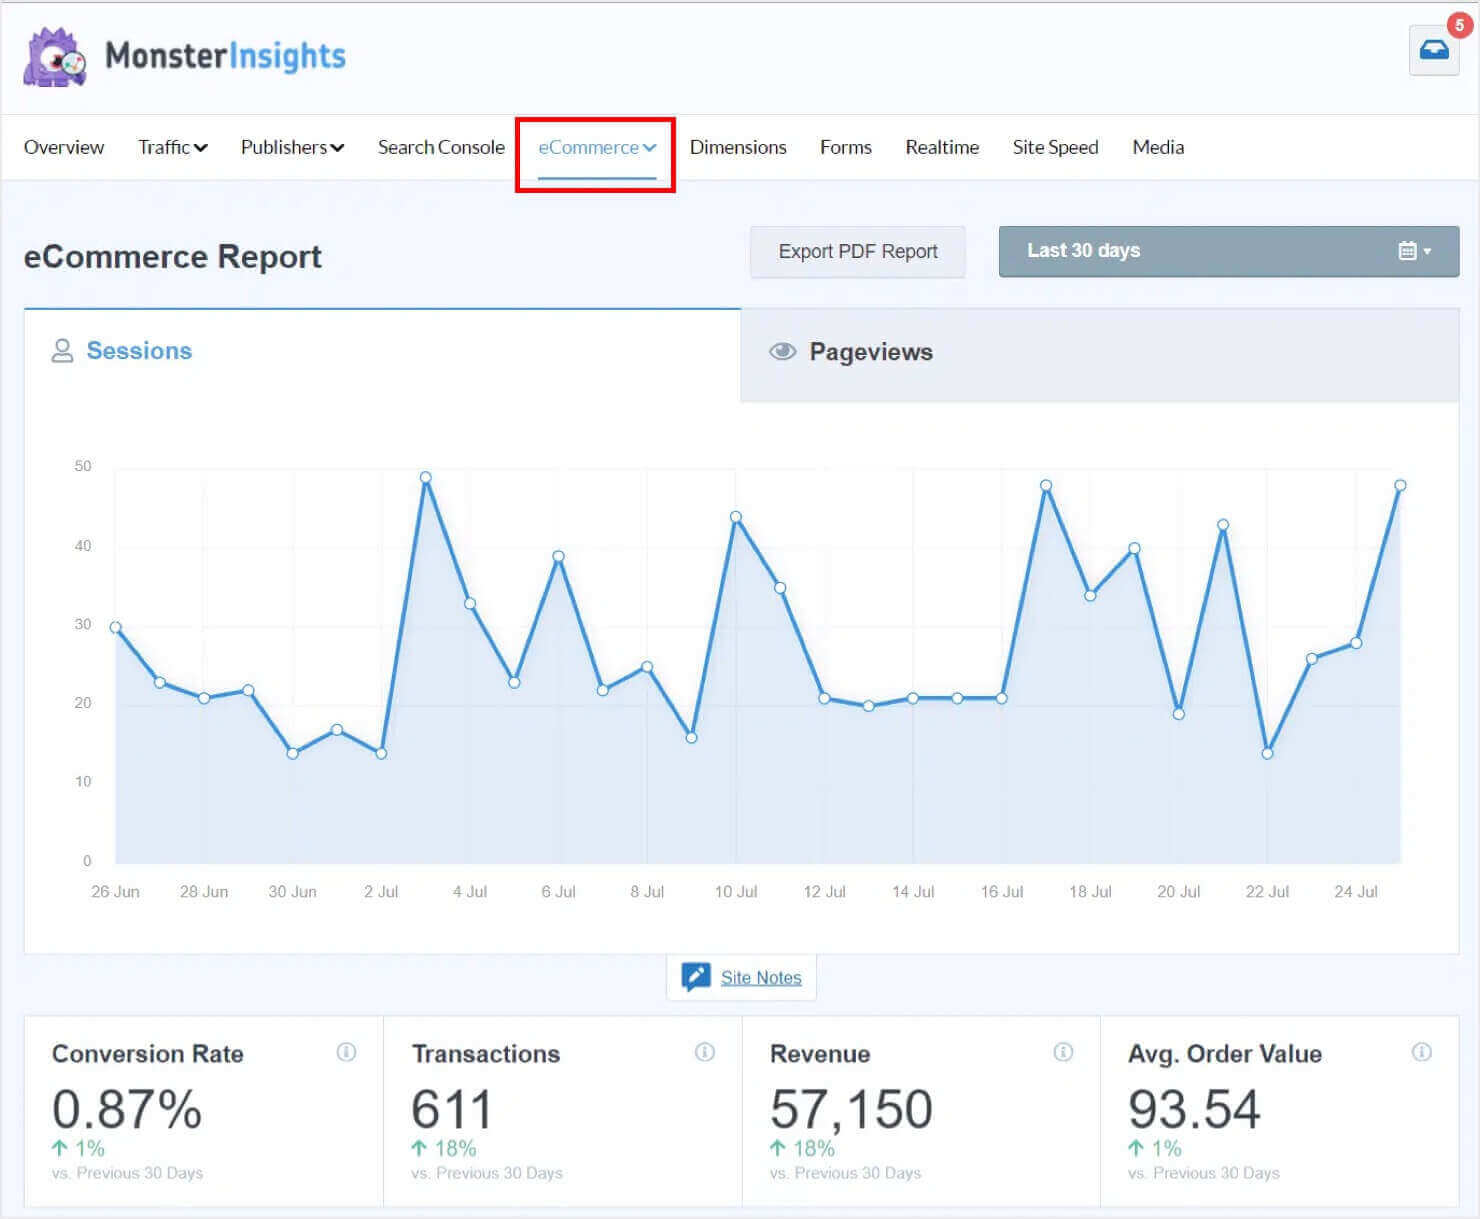This screenshot has width=1480, height=1219.
Task: Switch to the Realtime tab
Action: click(941, 147)
